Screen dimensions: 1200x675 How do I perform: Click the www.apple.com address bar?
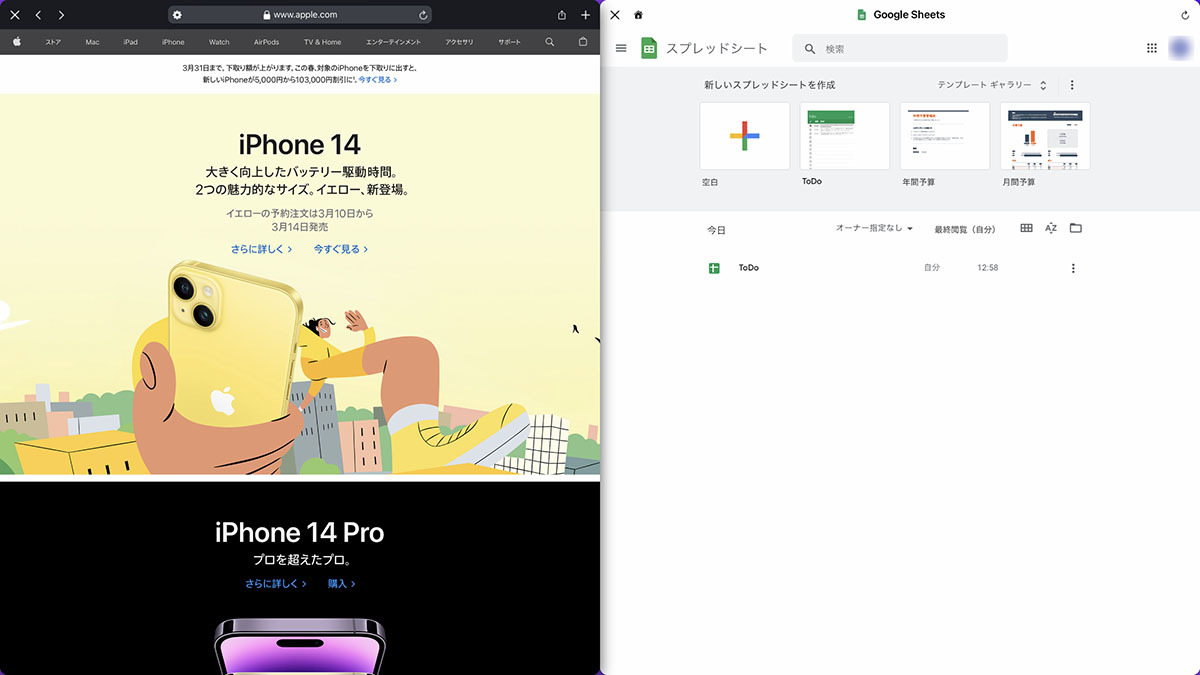point(300,15)
